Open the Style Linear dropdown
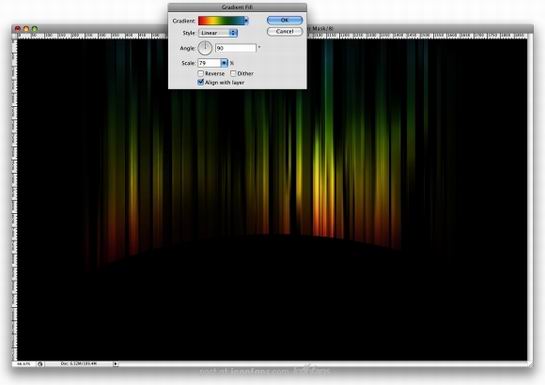The width and height of the screenshot is (545, 385). 218,33
